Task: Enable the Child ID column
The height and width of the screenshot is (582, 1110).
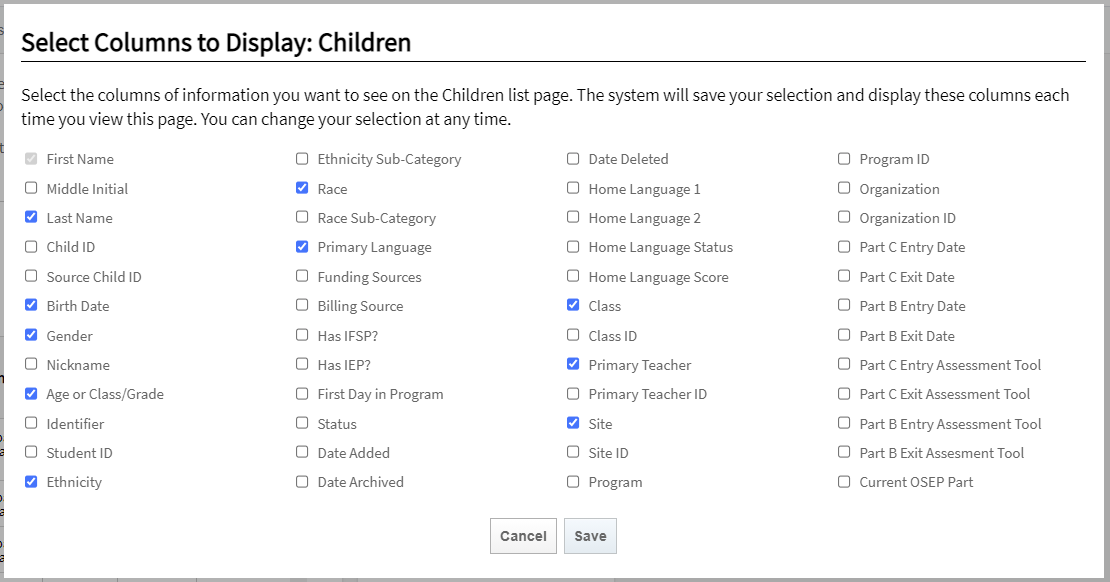Action: coord(31,246)
